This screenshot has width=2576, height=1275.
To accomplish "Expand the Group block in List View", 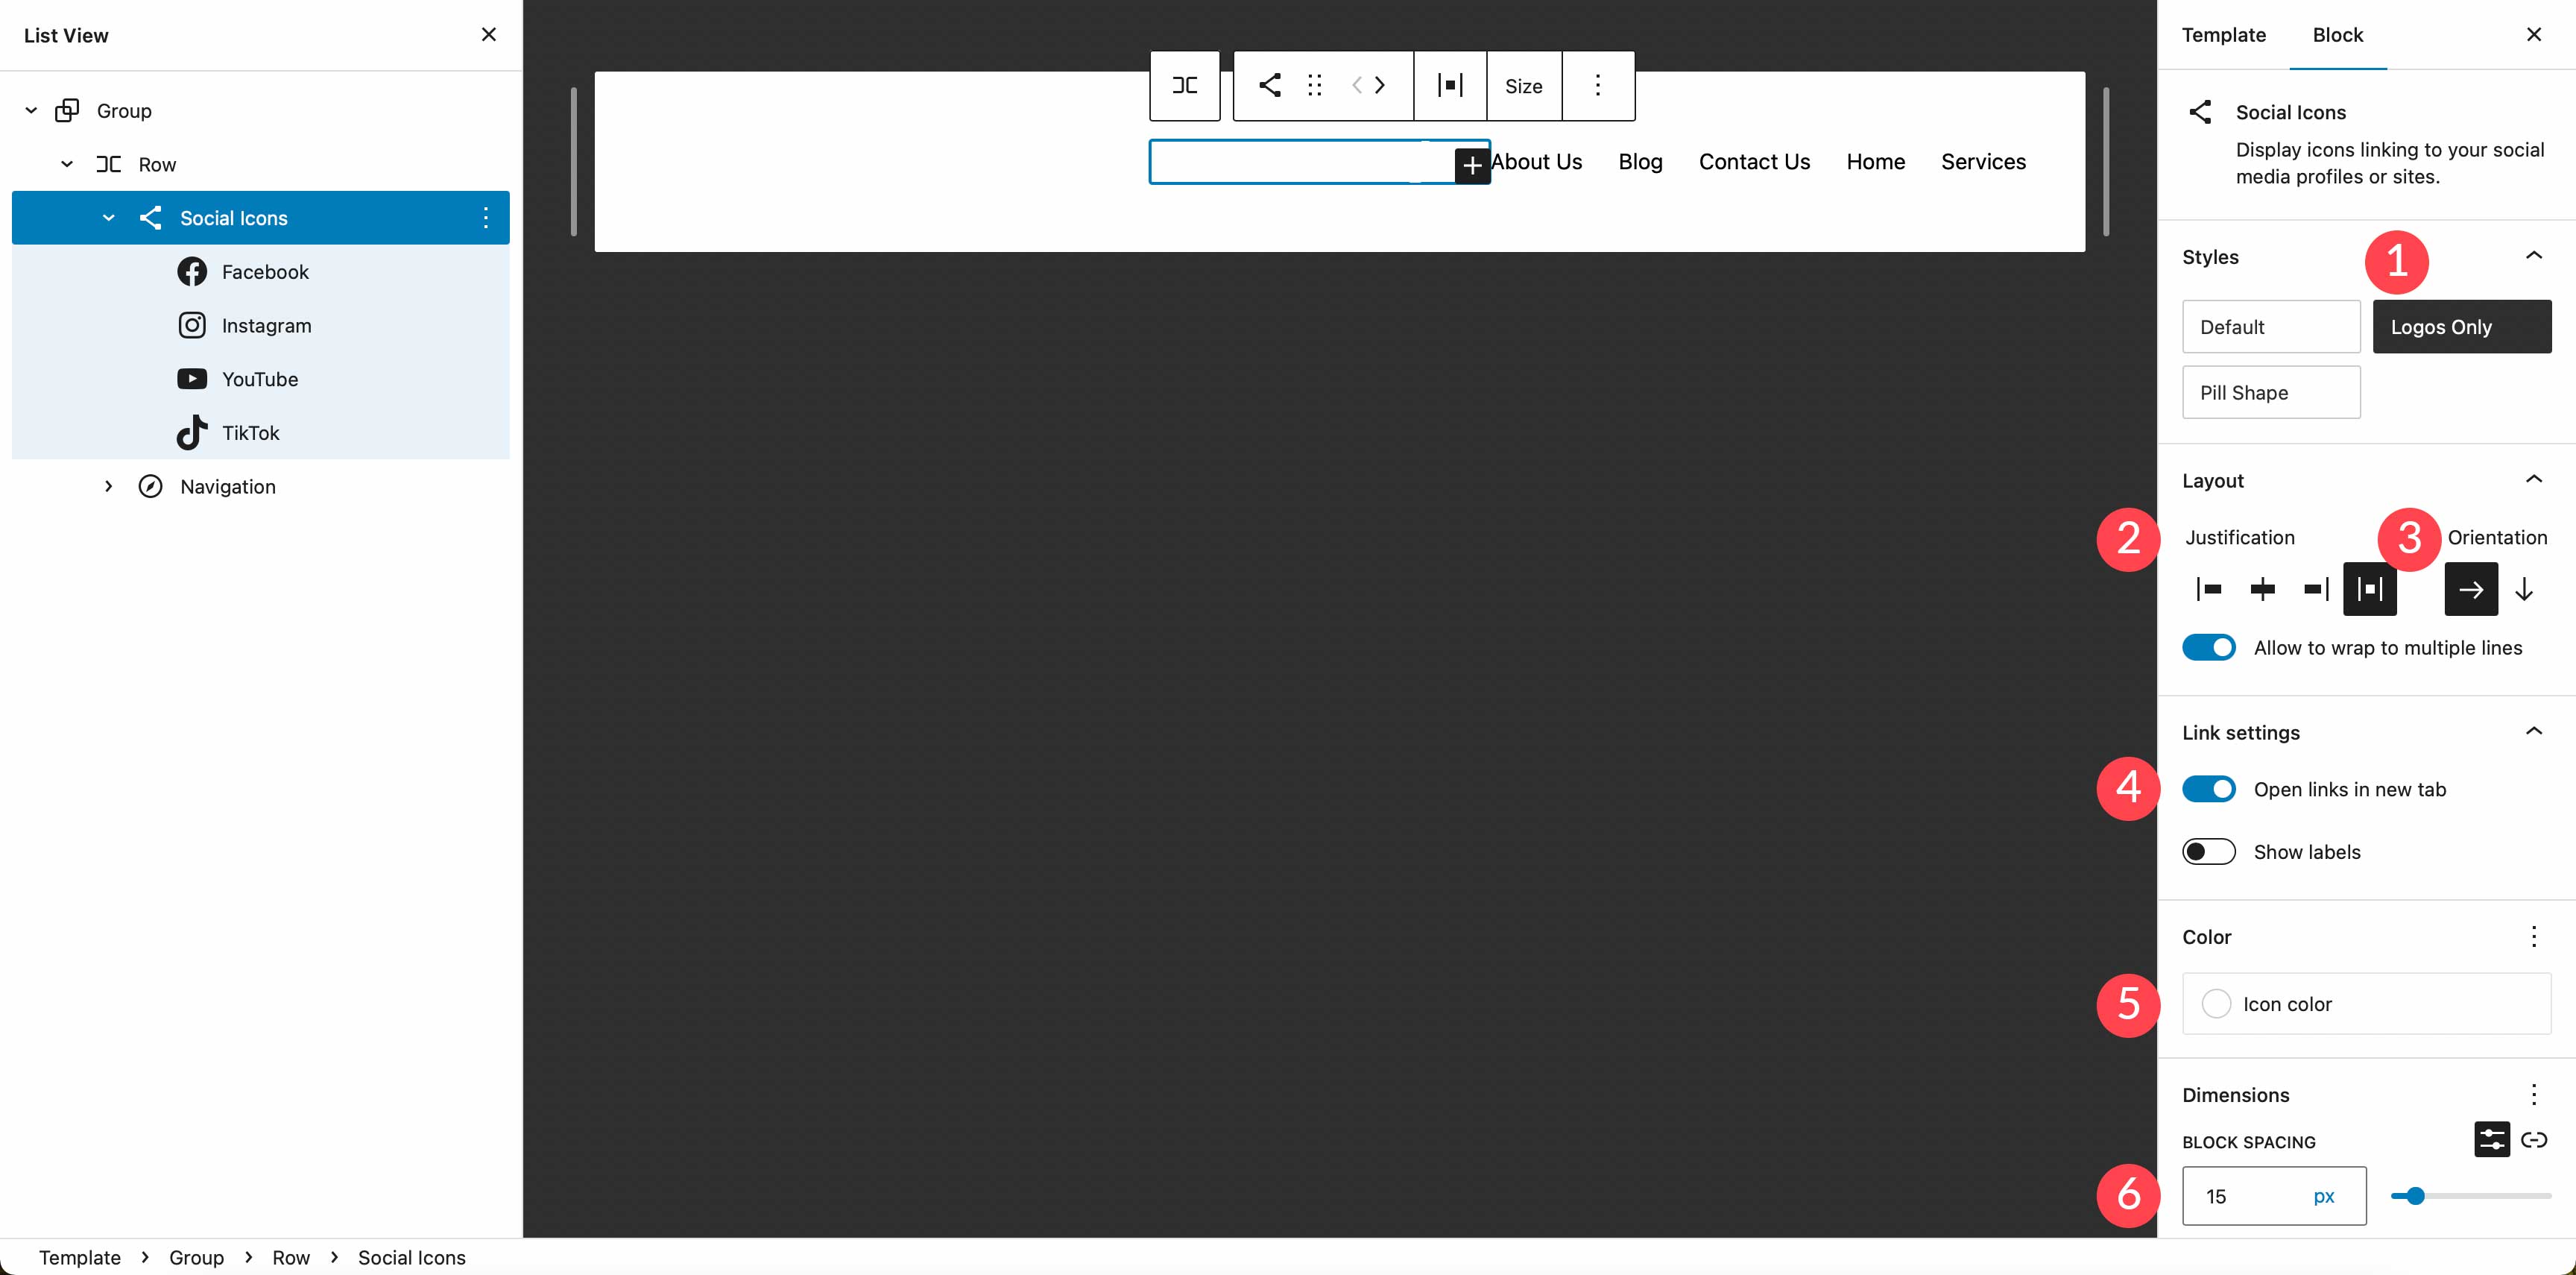I will (x=31, y=110).
